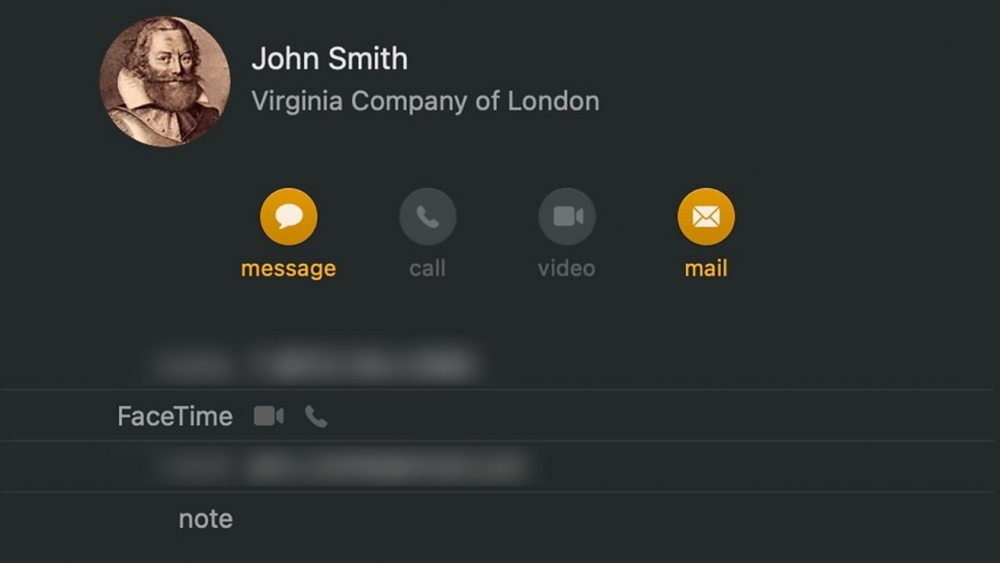Click the orange message bubble icon
Image resolution: width=1000 pixels, height=563 pixels.
tap(288, 217)
